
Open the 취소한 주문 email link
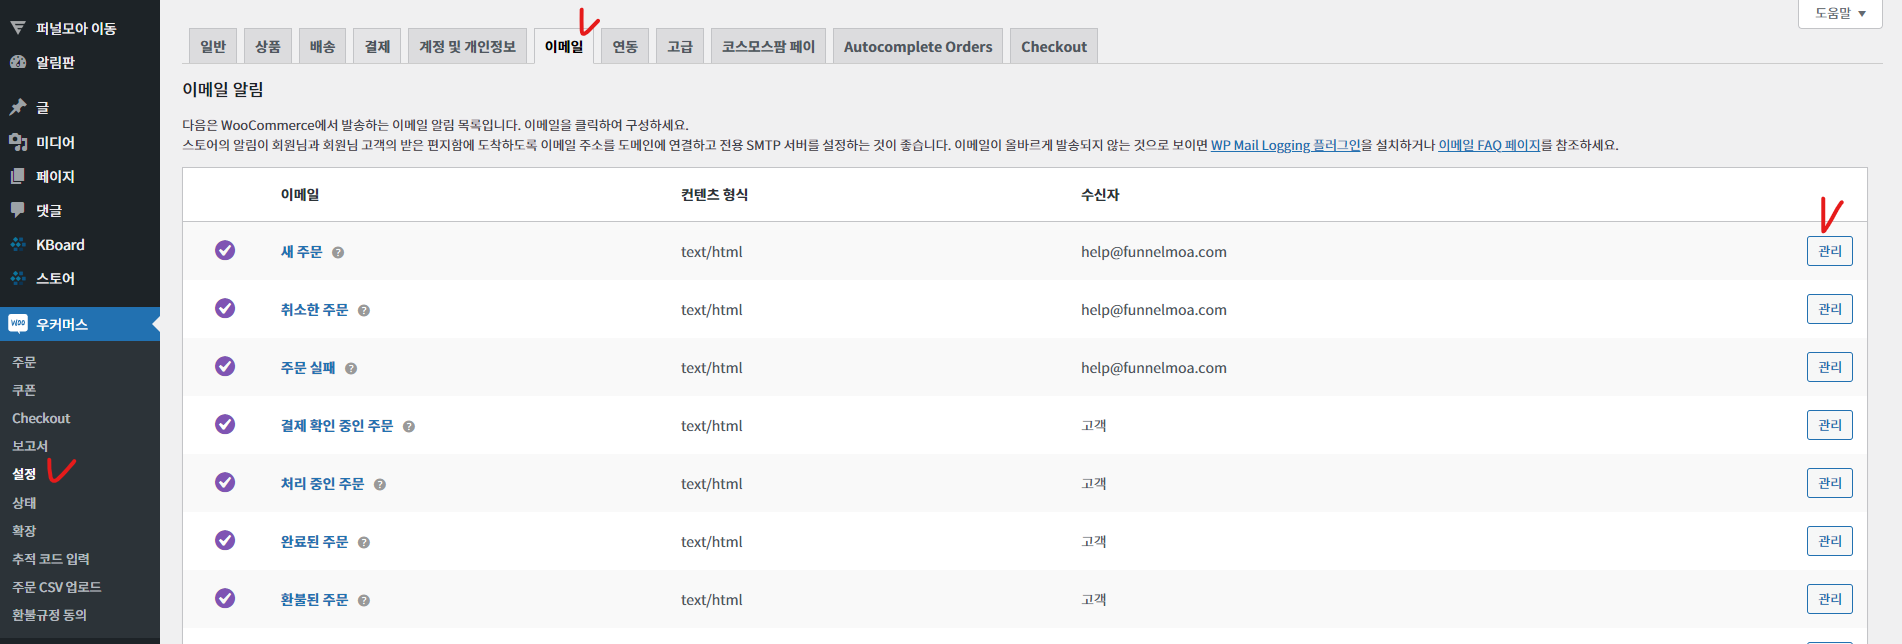315,310
